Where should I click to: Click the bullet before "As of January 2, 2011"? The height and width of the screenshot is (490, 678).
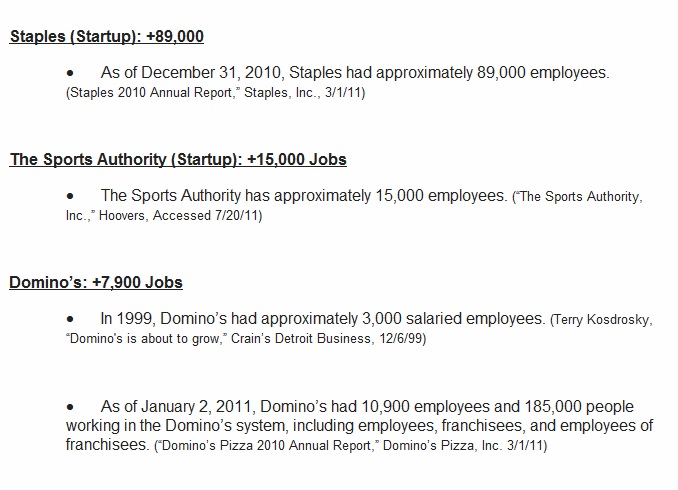(70, 407)
